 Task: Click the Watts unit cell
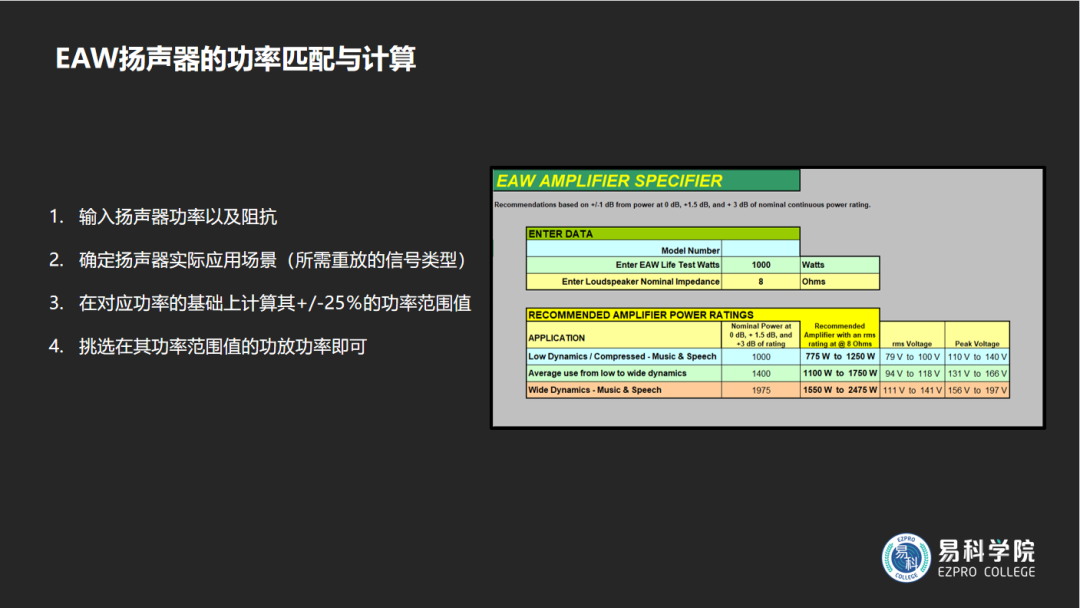point(840,265)
